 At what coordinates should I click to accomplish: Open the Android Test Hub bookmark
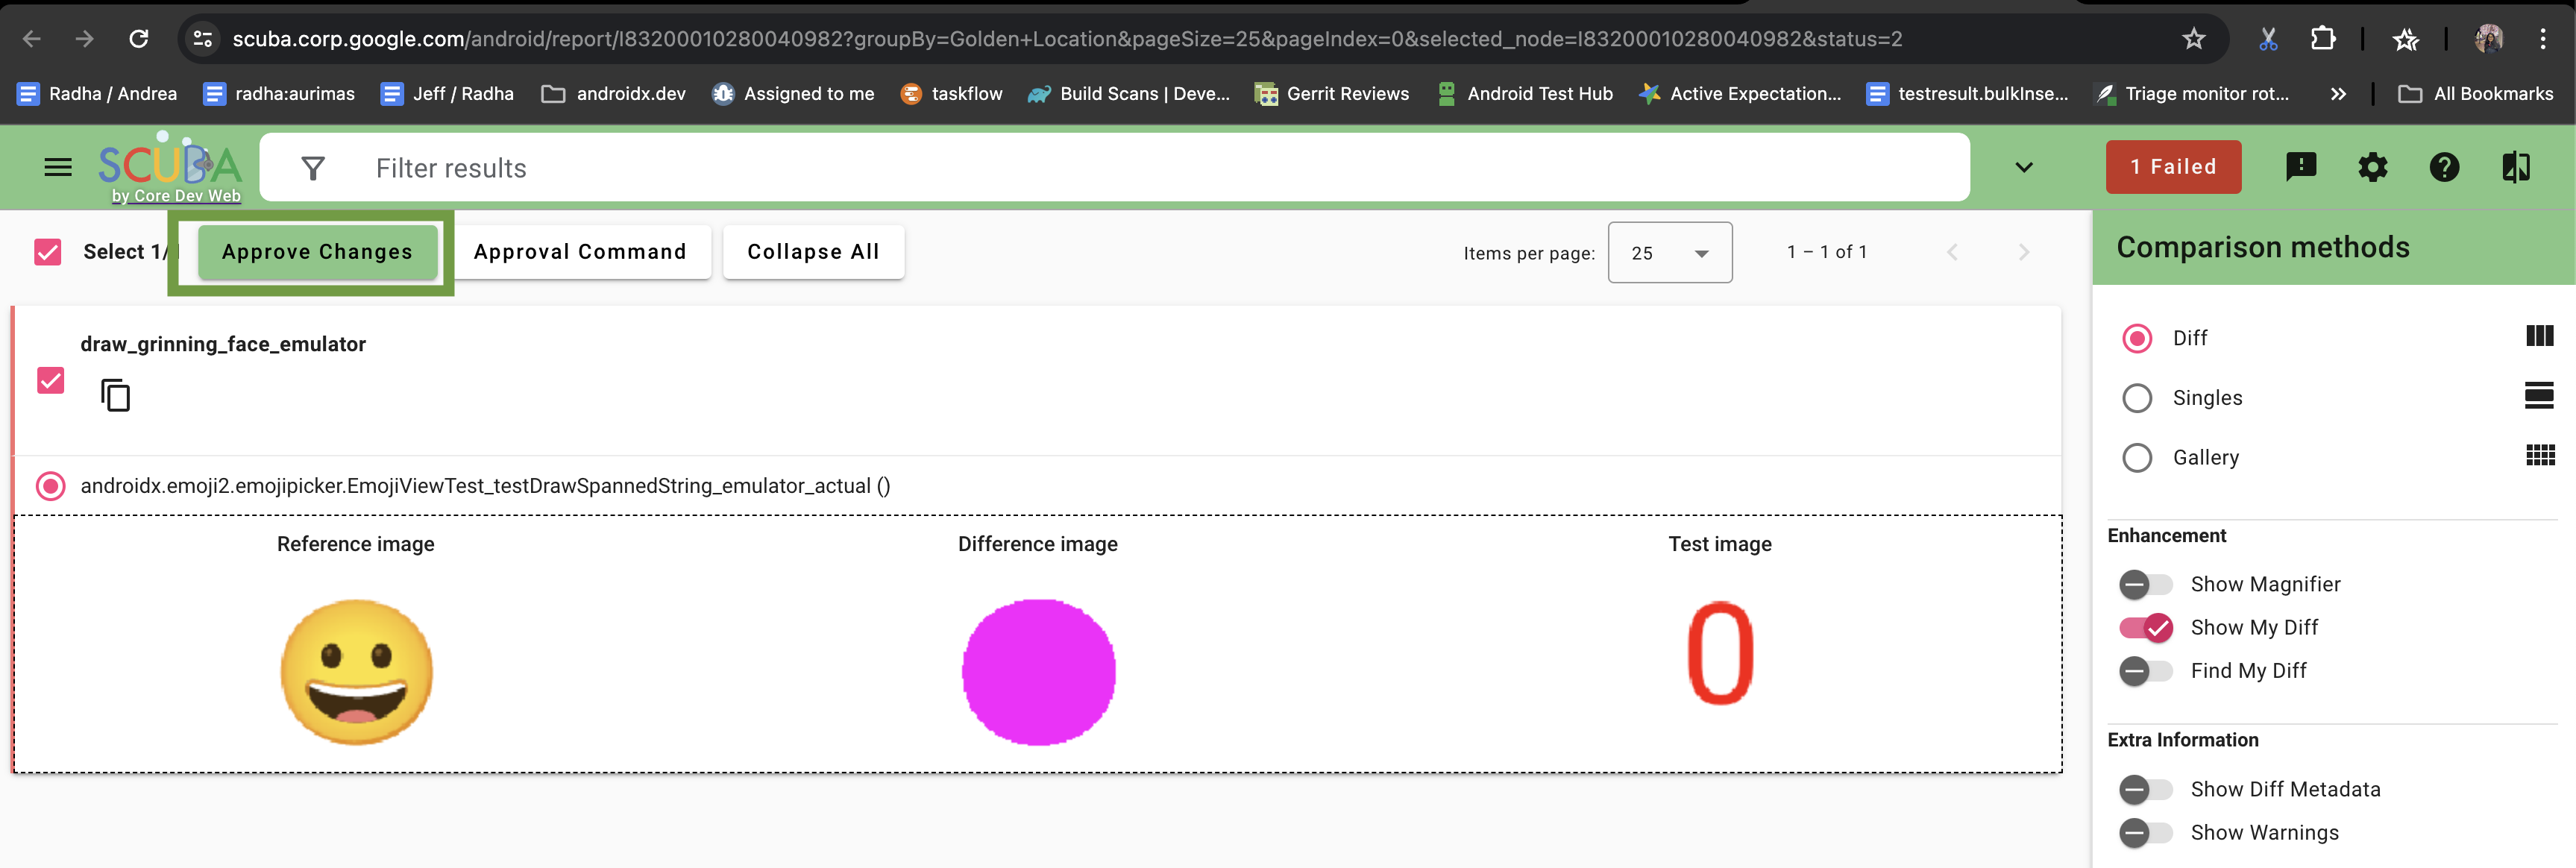(1524, 94)
